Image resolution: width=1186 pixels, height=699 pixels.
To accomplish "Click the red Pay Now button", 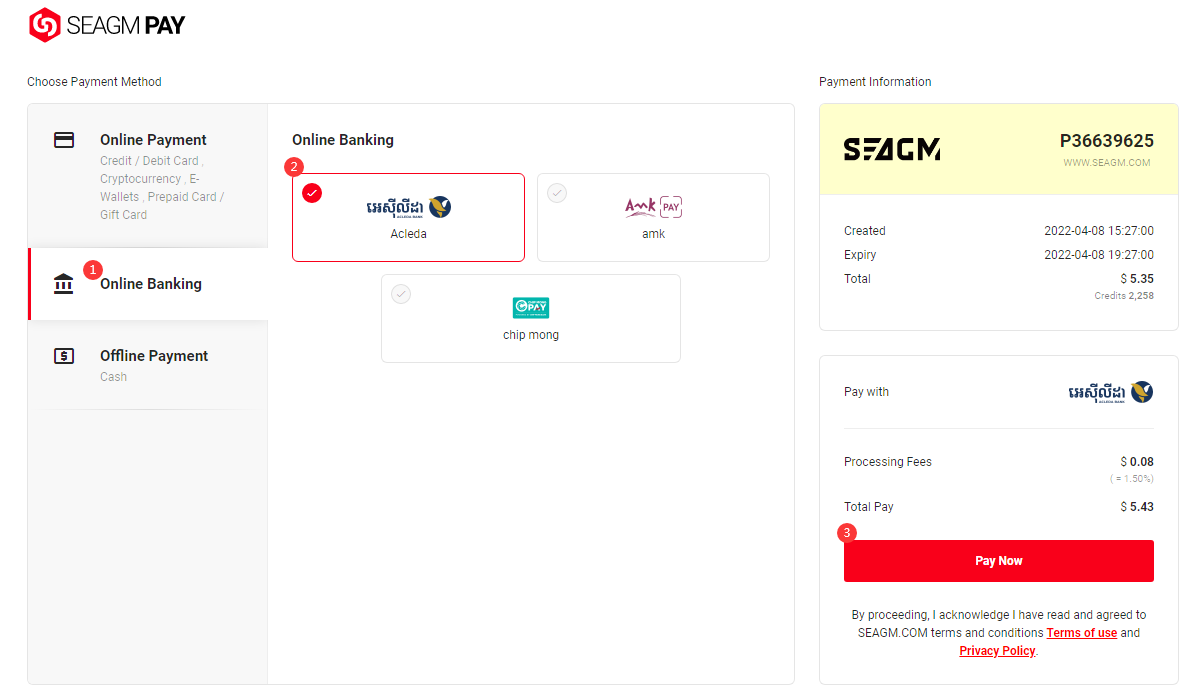I will click(x=998, y=561).
